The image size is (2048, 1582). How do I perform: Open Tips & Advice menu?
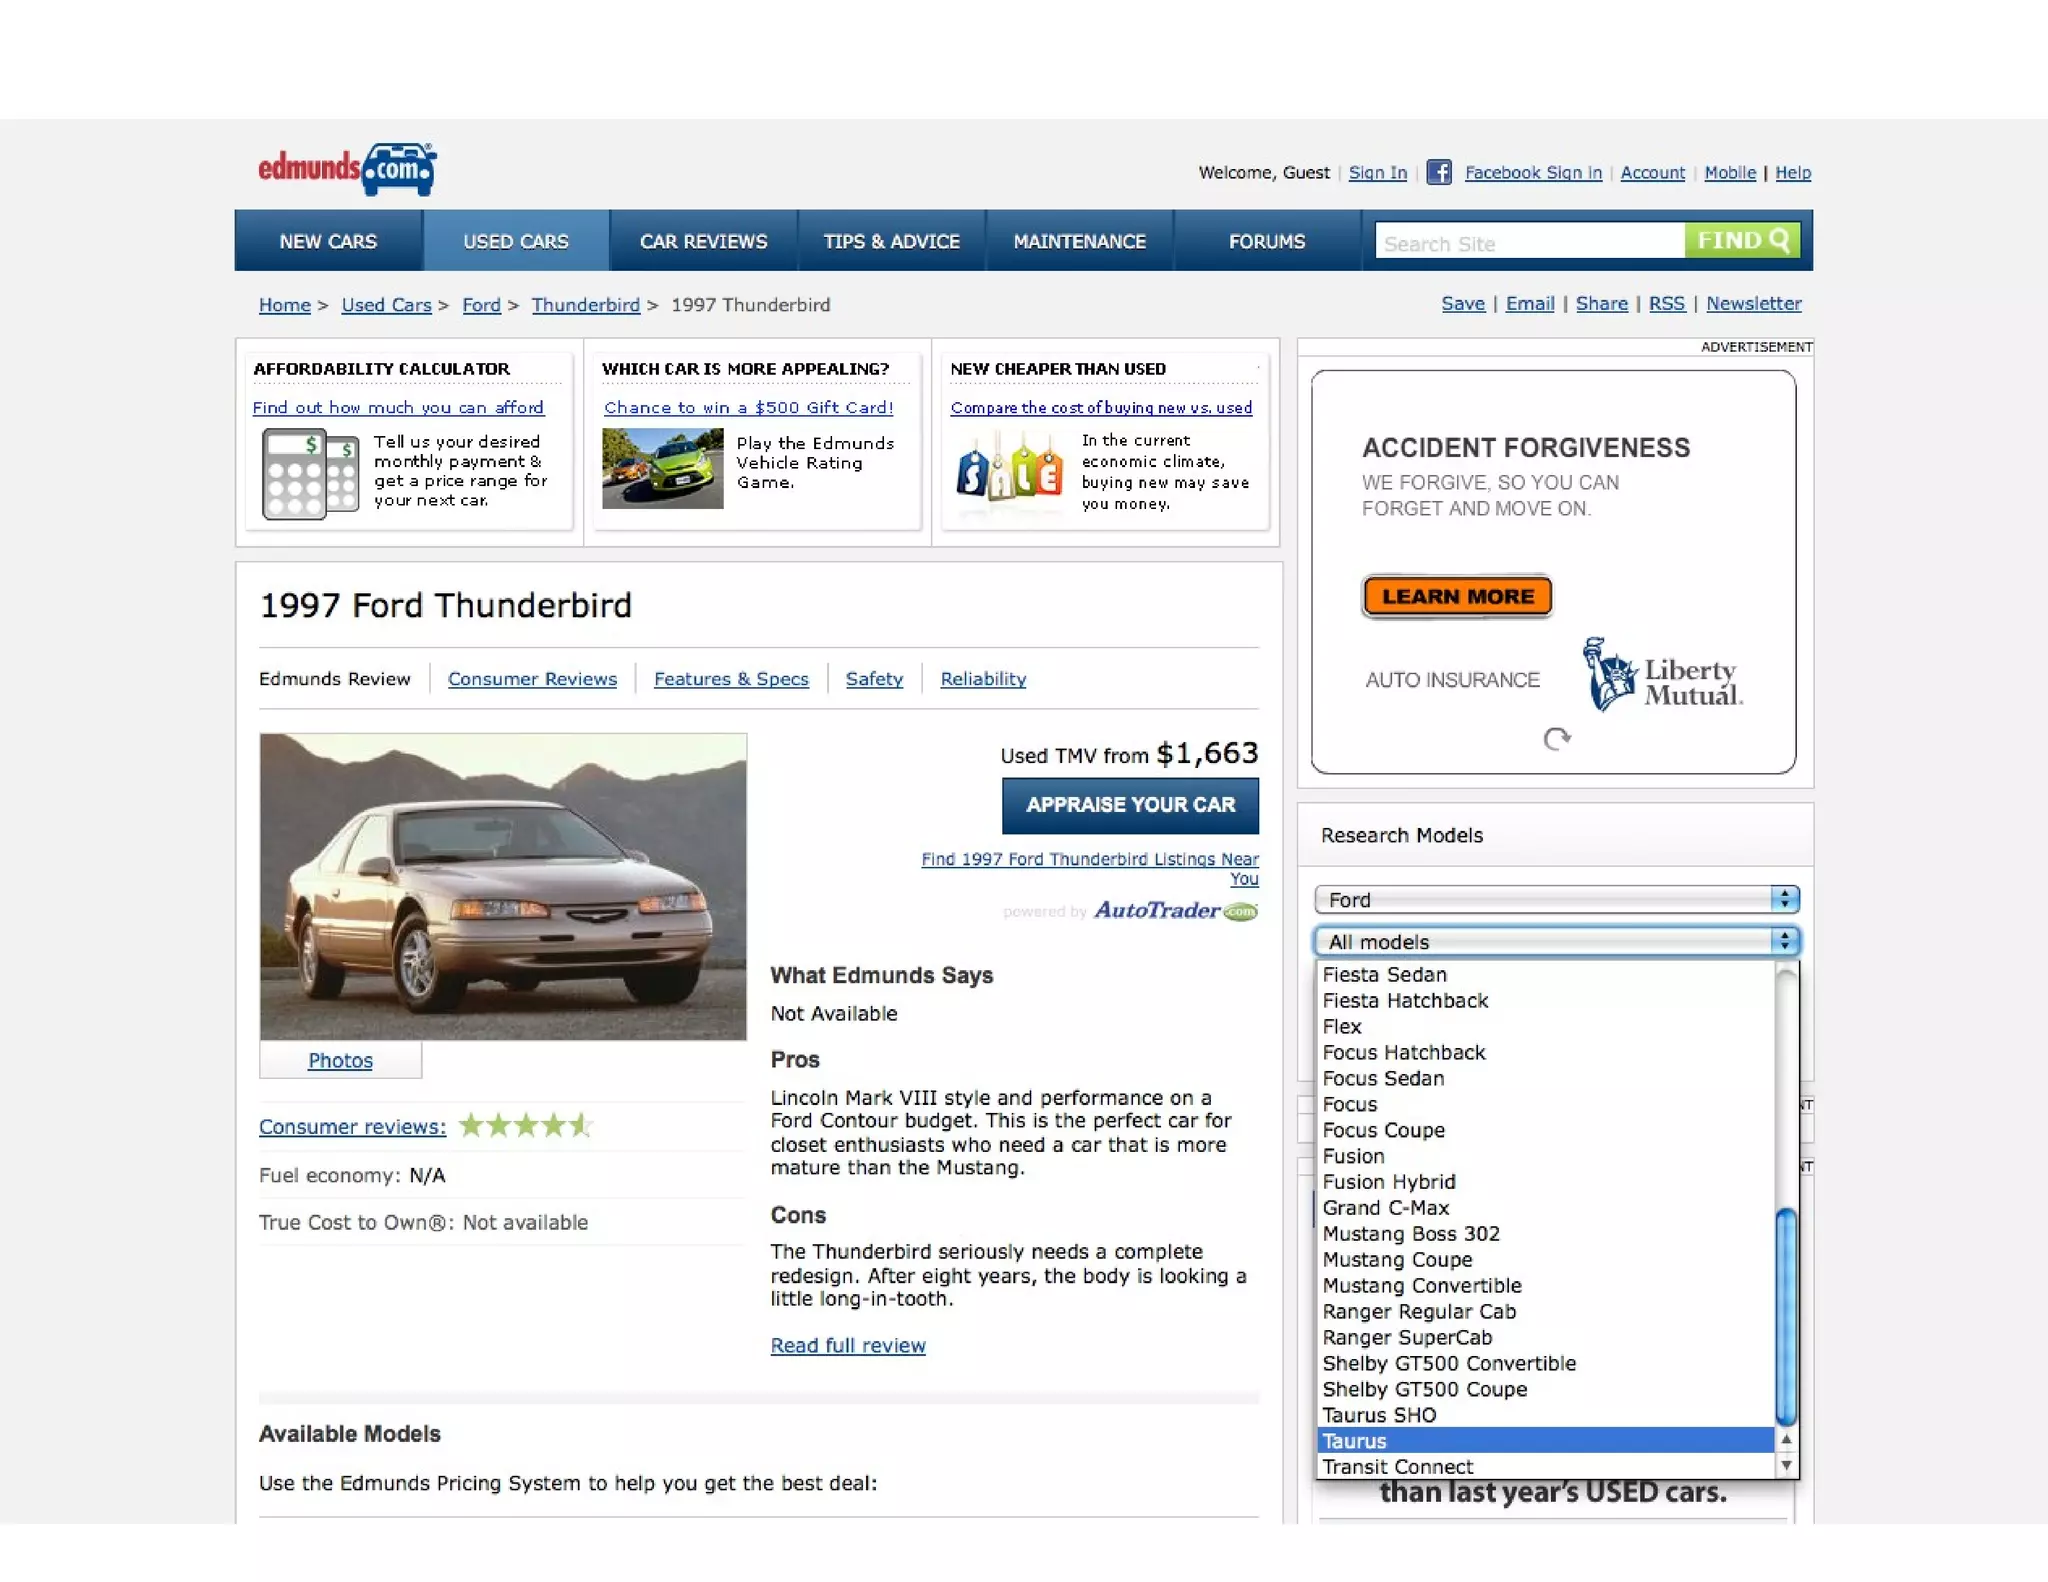click(x=892, y=241)
